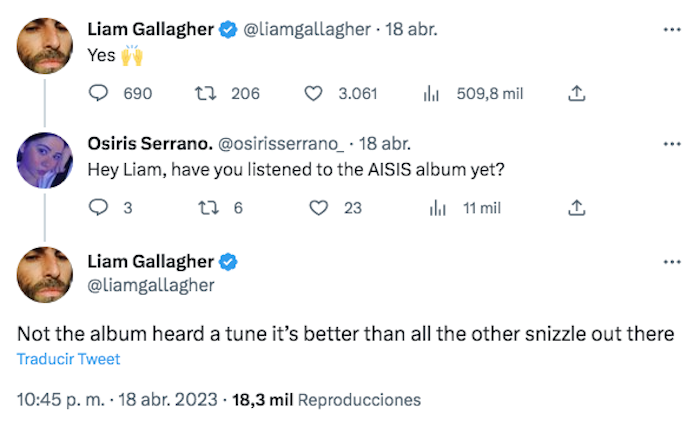
Task: Click Traducir Tweet link
Action: click(x=68, y=359)
